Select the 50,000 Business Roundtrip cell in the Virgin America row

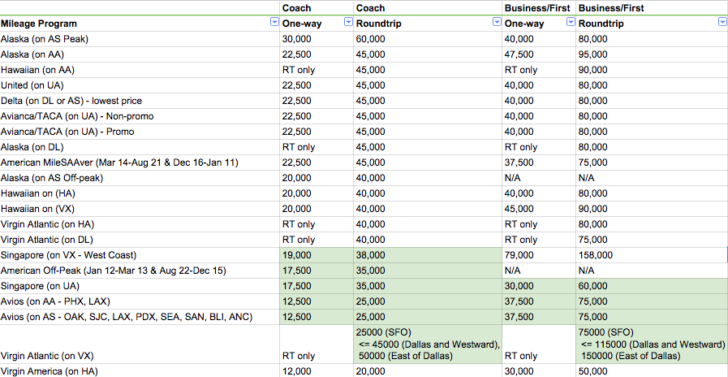point(652,370)
